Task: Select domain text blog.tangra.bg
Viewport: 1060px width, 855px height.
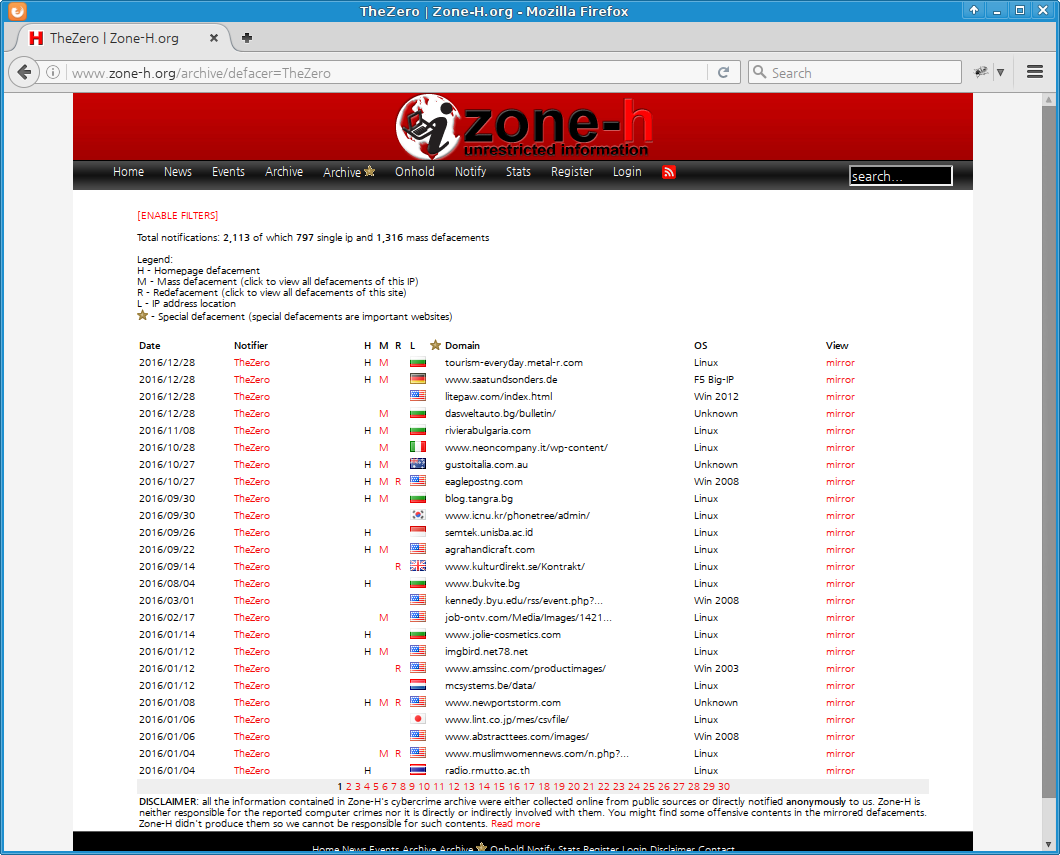Action: [x=479, y=499]
